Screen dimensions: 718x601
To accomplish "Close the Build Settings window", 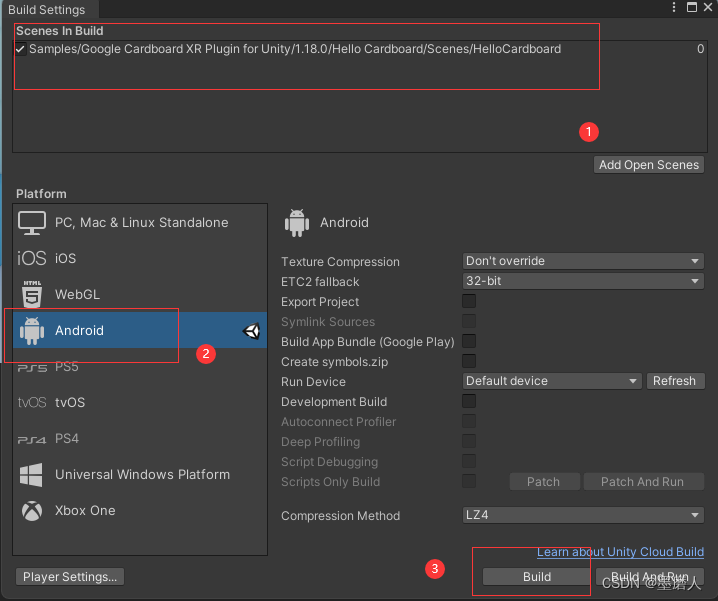I will tap(708, 7).
